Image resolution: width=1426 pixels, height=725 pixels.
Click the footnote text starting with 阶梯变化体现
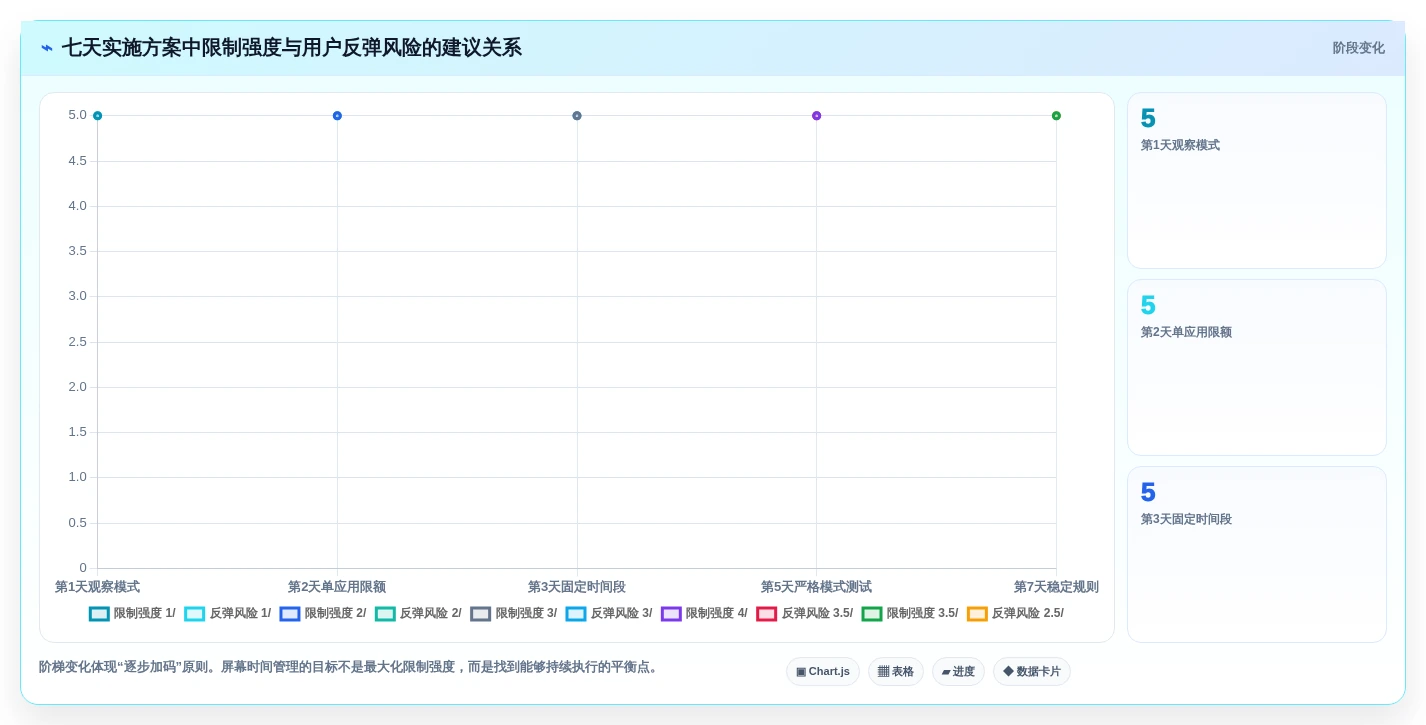point(350,667)
